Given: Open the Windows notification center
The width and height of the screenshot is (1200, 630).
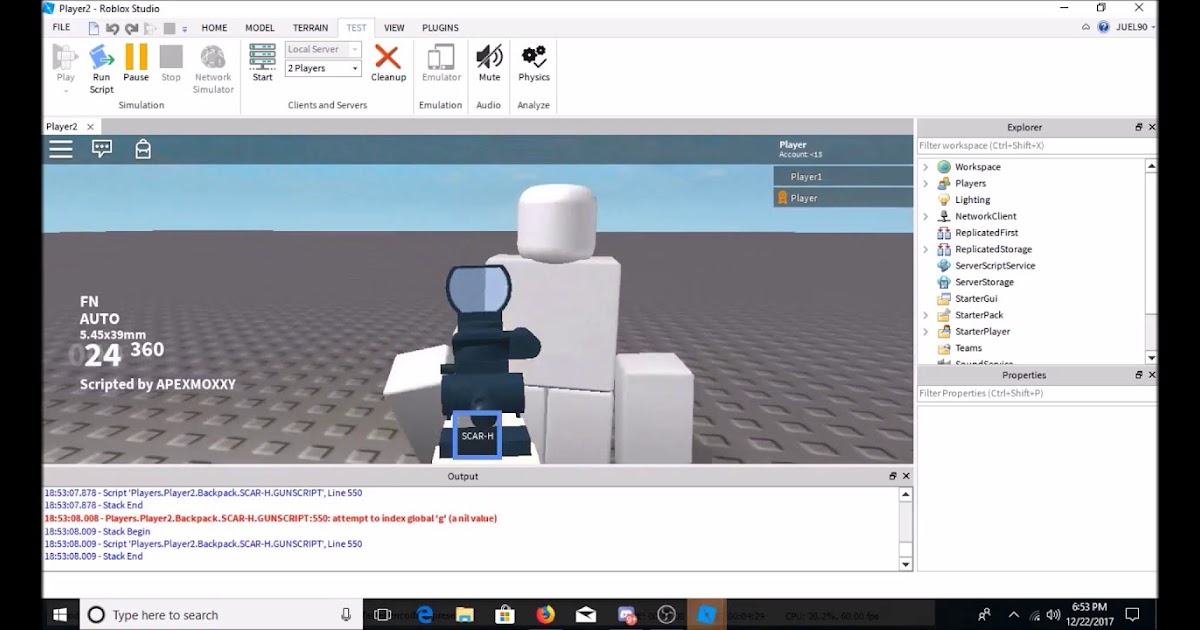Looking at the screenshot, I should tap(1132, 614).
